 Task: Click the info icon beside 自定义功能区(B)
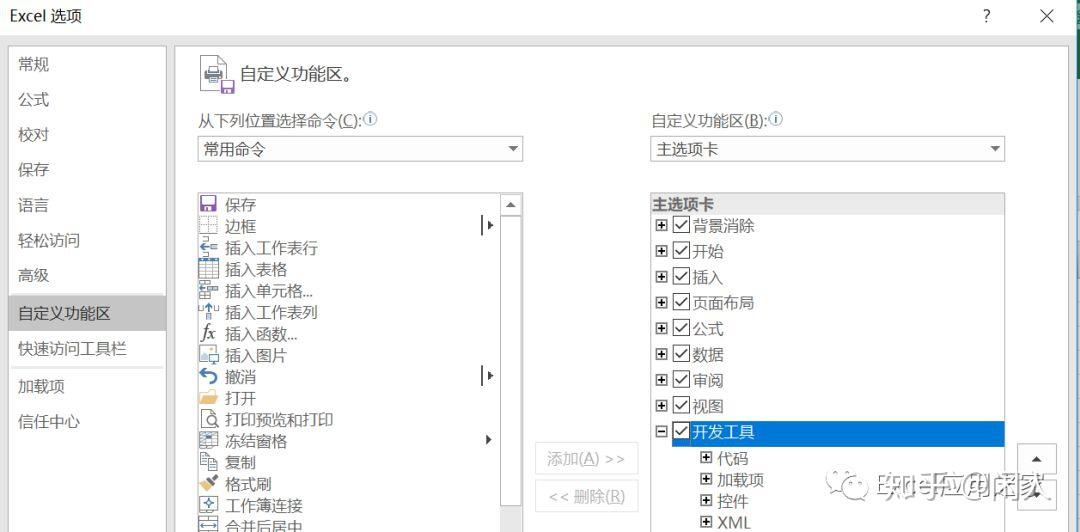point(776,119)
